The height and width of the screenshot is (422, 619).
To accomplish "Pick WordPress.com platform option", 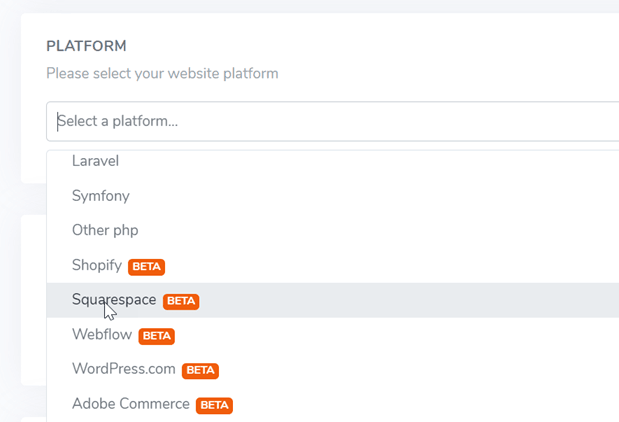I will tap(332, 369).
